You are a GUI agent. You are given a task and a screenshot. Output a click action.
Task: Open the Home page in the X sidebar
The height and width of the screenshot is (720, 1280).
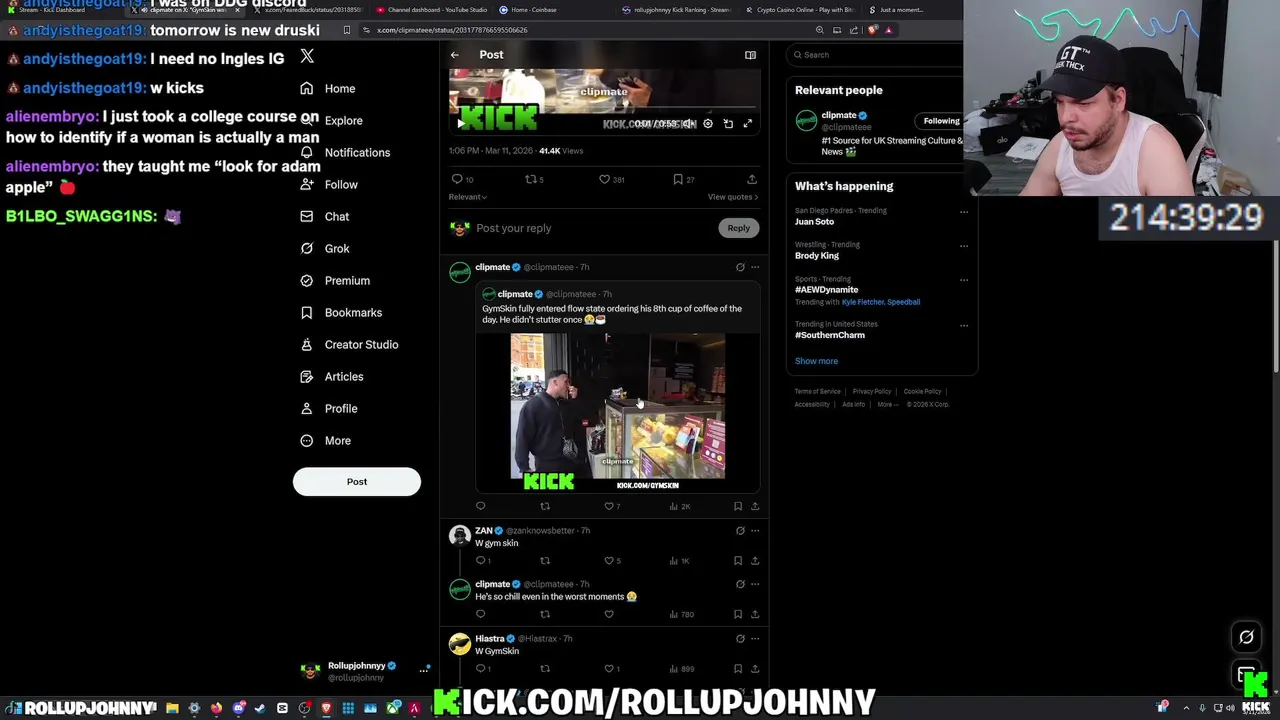[328, 88]
